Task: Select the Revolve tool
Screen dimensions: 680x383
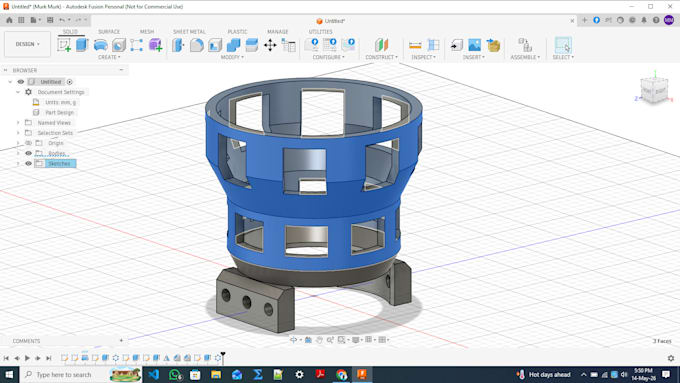Action: 100,45
